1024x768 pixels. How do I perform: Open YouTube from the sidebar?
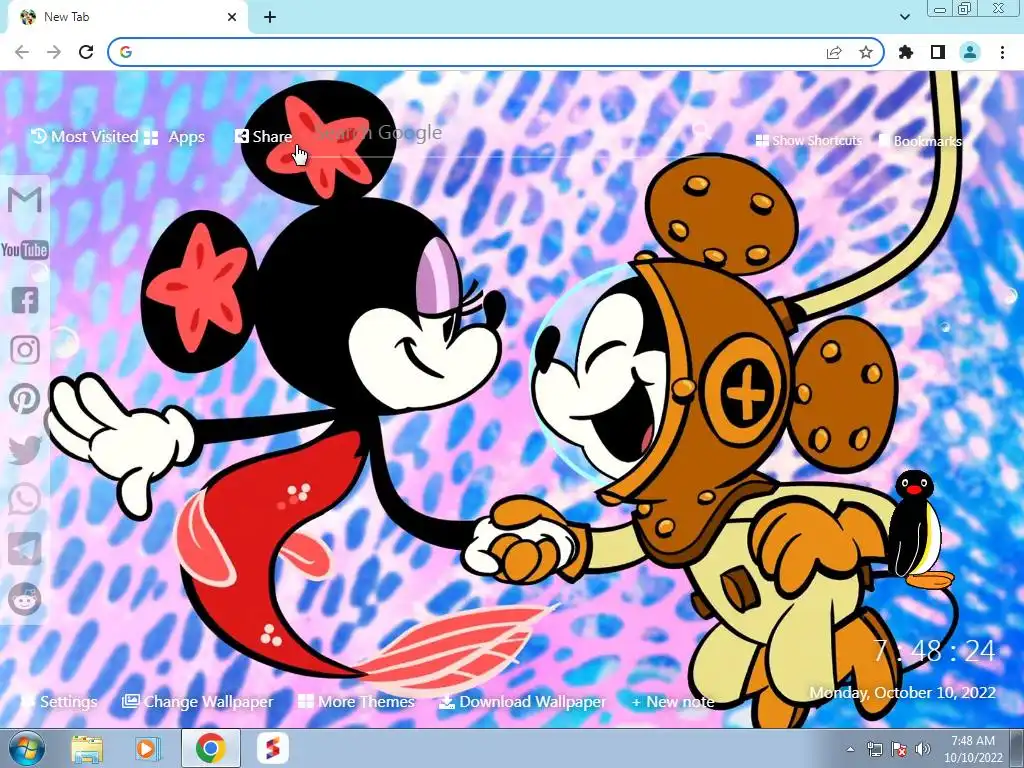coord(25,250)
